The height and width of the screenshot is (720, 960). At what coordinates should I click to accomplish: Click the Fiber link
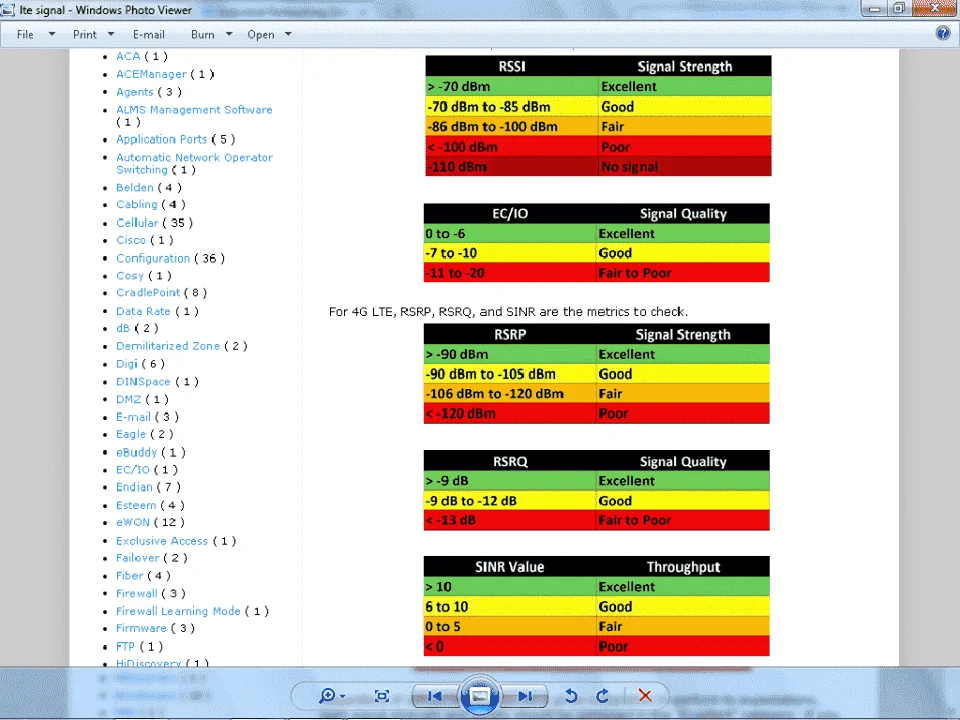pos(130,576)
